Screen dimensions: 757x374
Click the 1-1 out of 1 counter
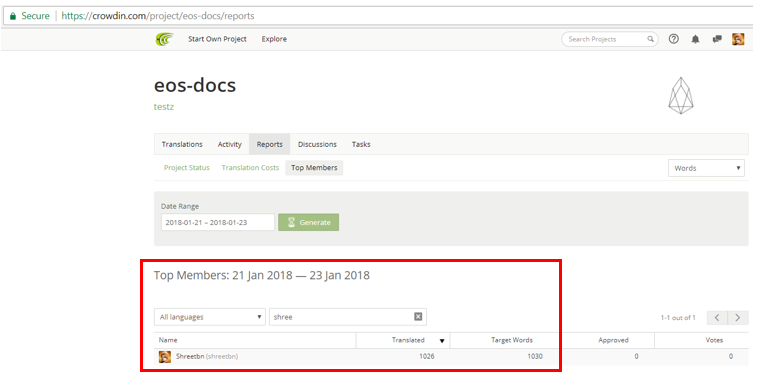tap(678, 318)
